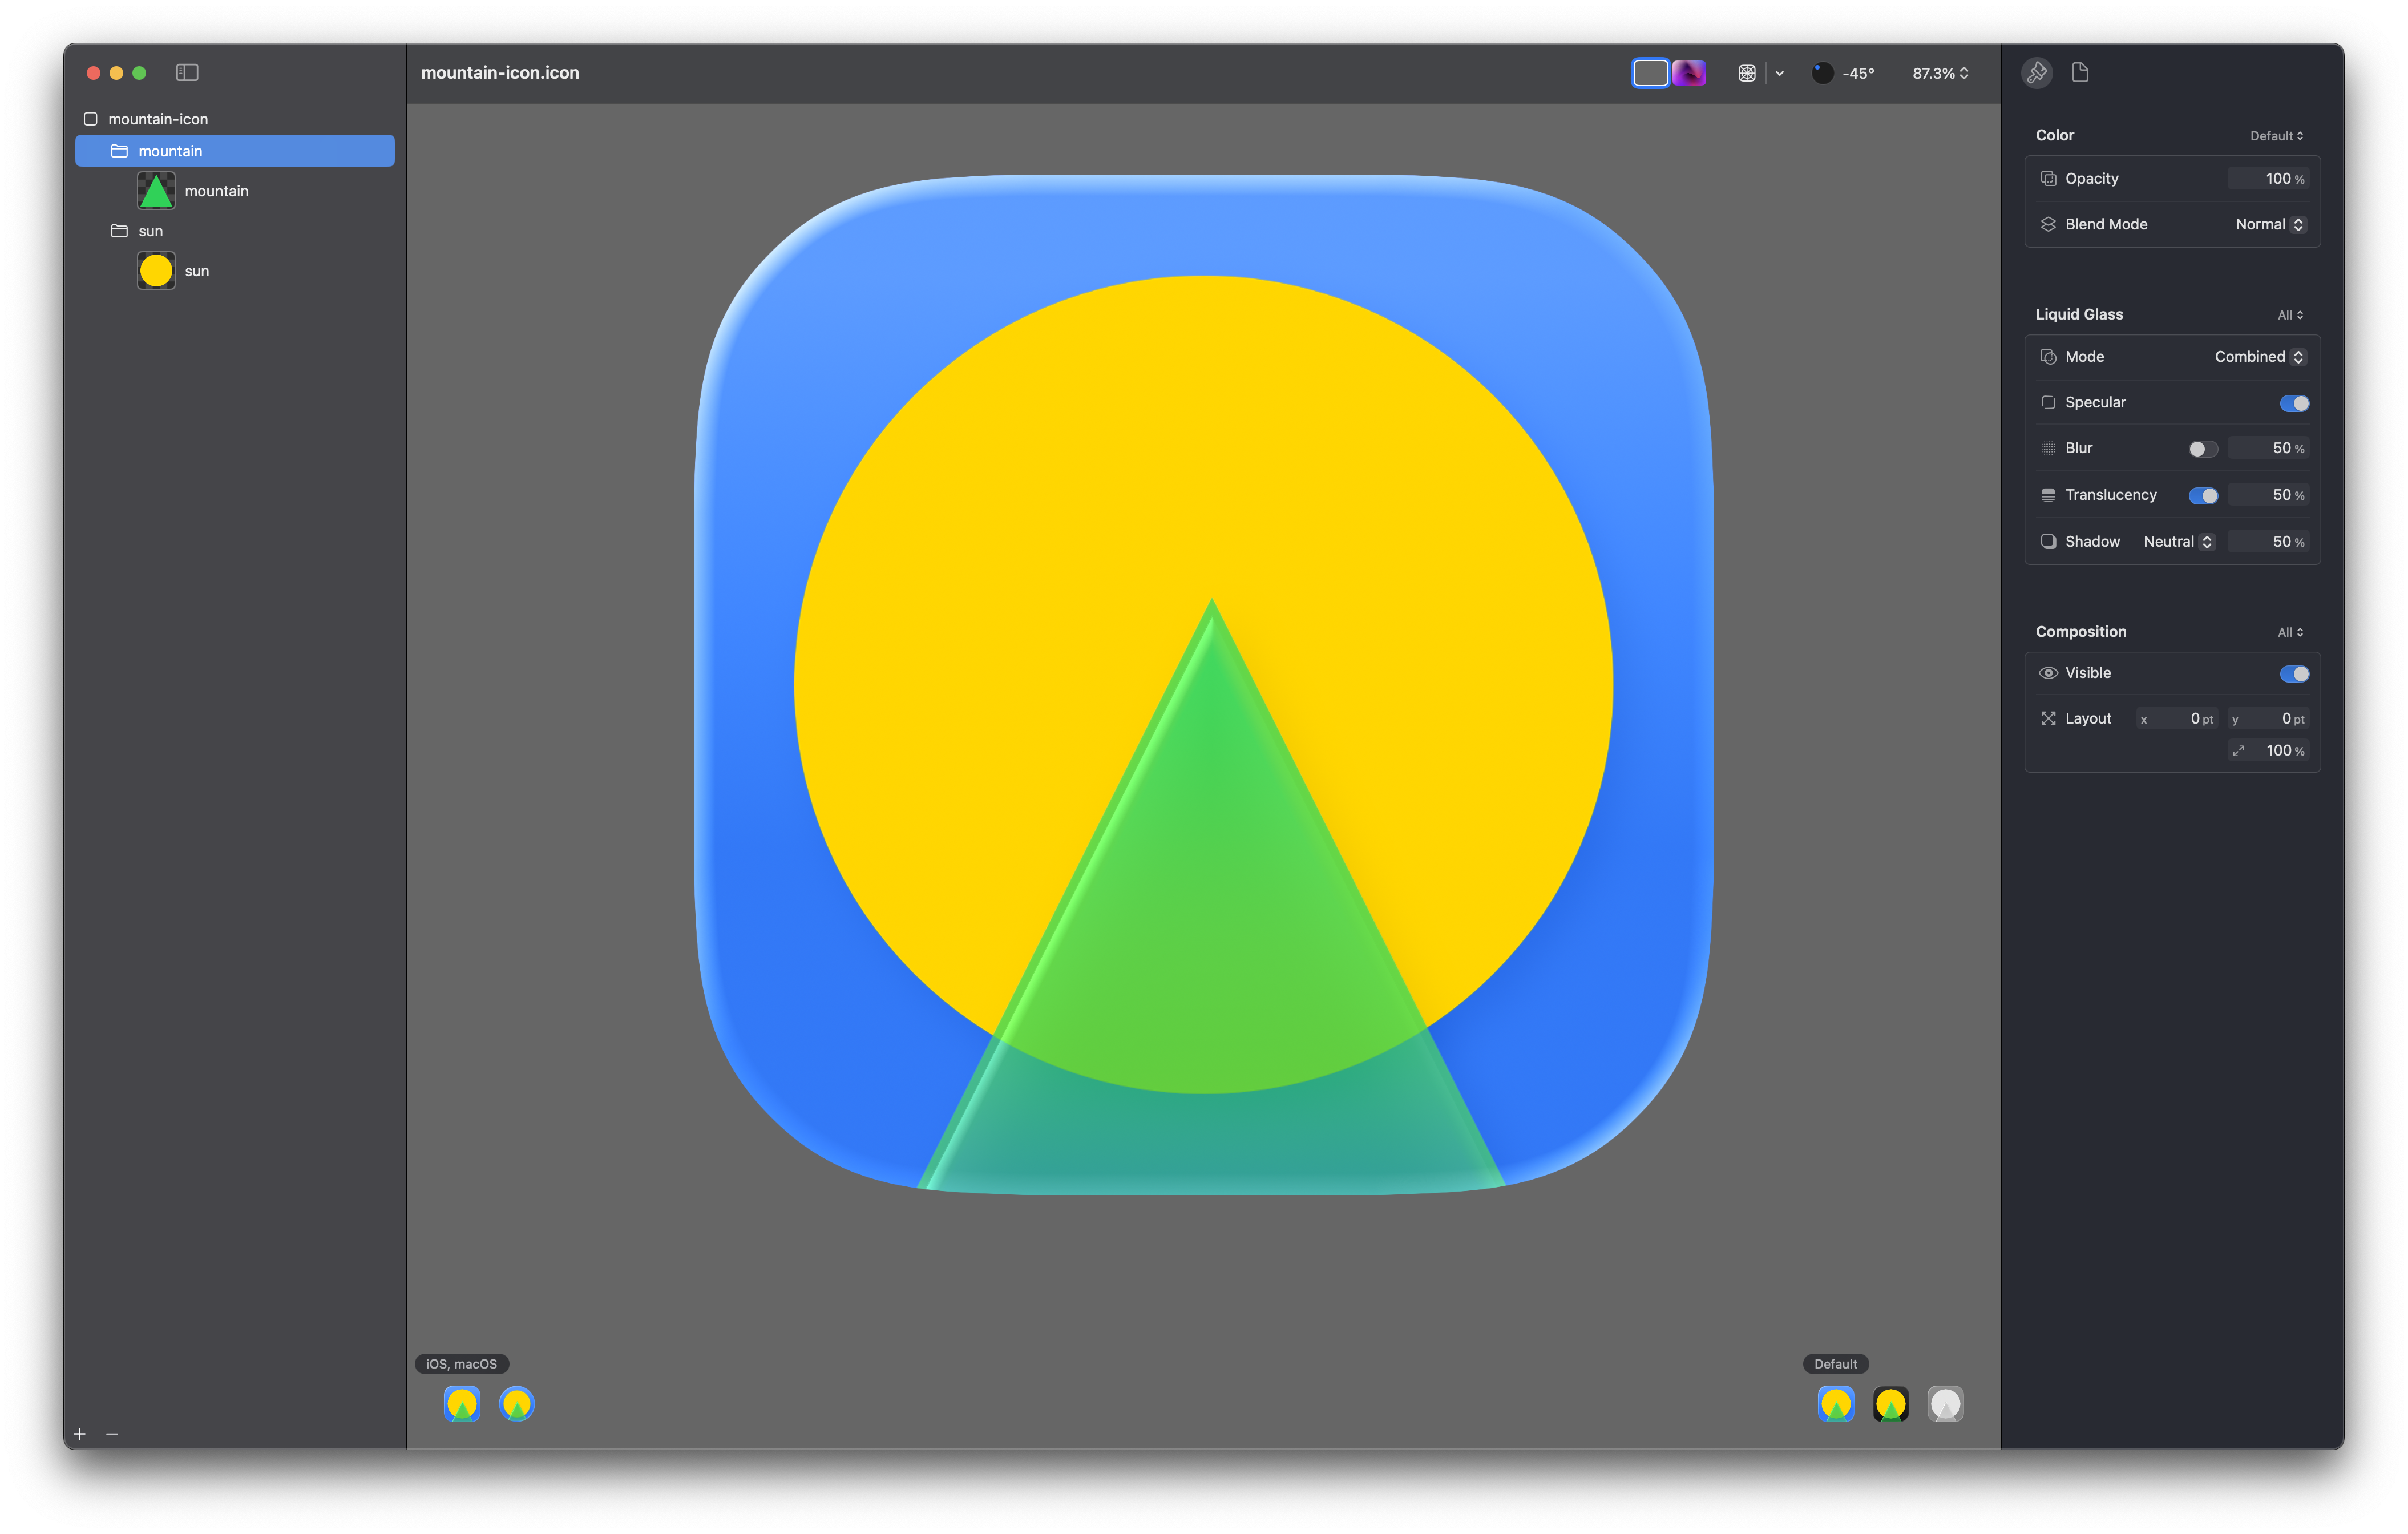
Task: Open the grid options chevron
Action: click(x=1780, y=73)
